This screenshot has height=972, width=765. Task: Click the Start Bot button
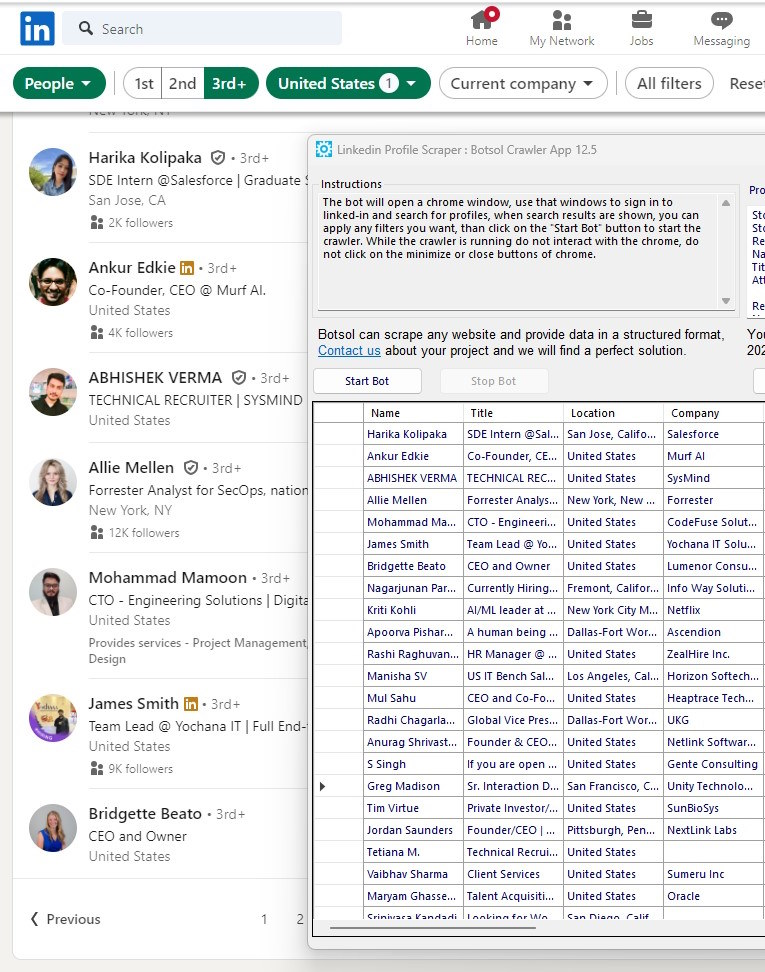coord(367,381)
